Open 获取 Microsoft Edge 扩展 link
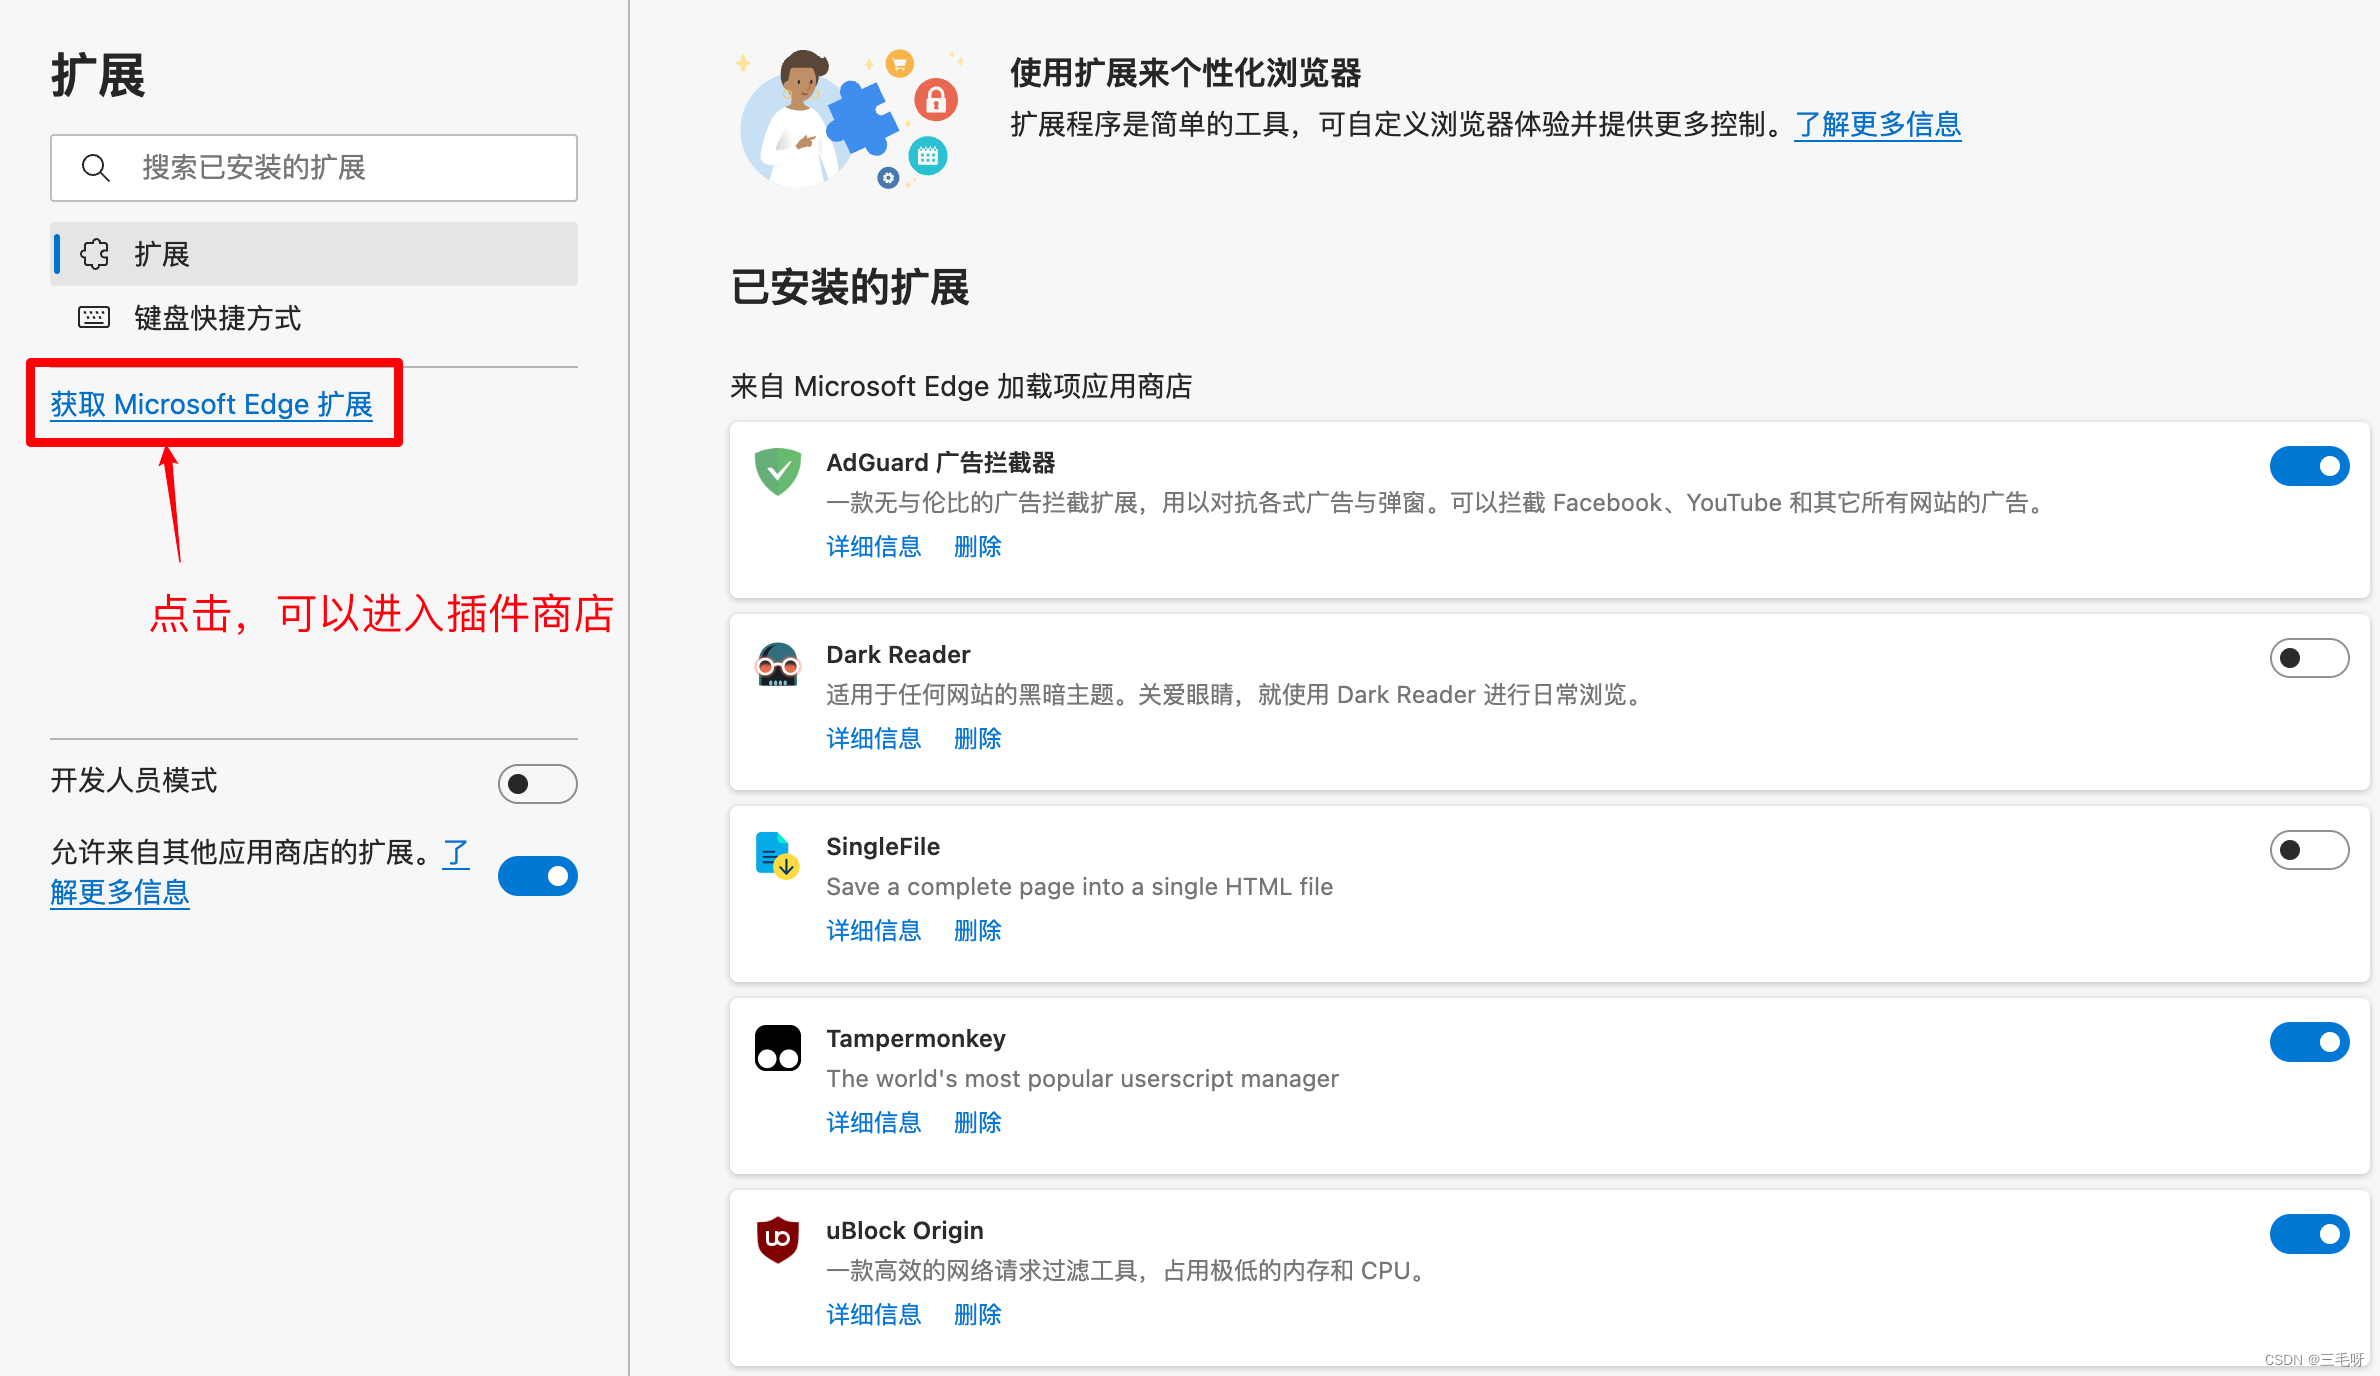2380x1376 pixels. coord(211,404)
